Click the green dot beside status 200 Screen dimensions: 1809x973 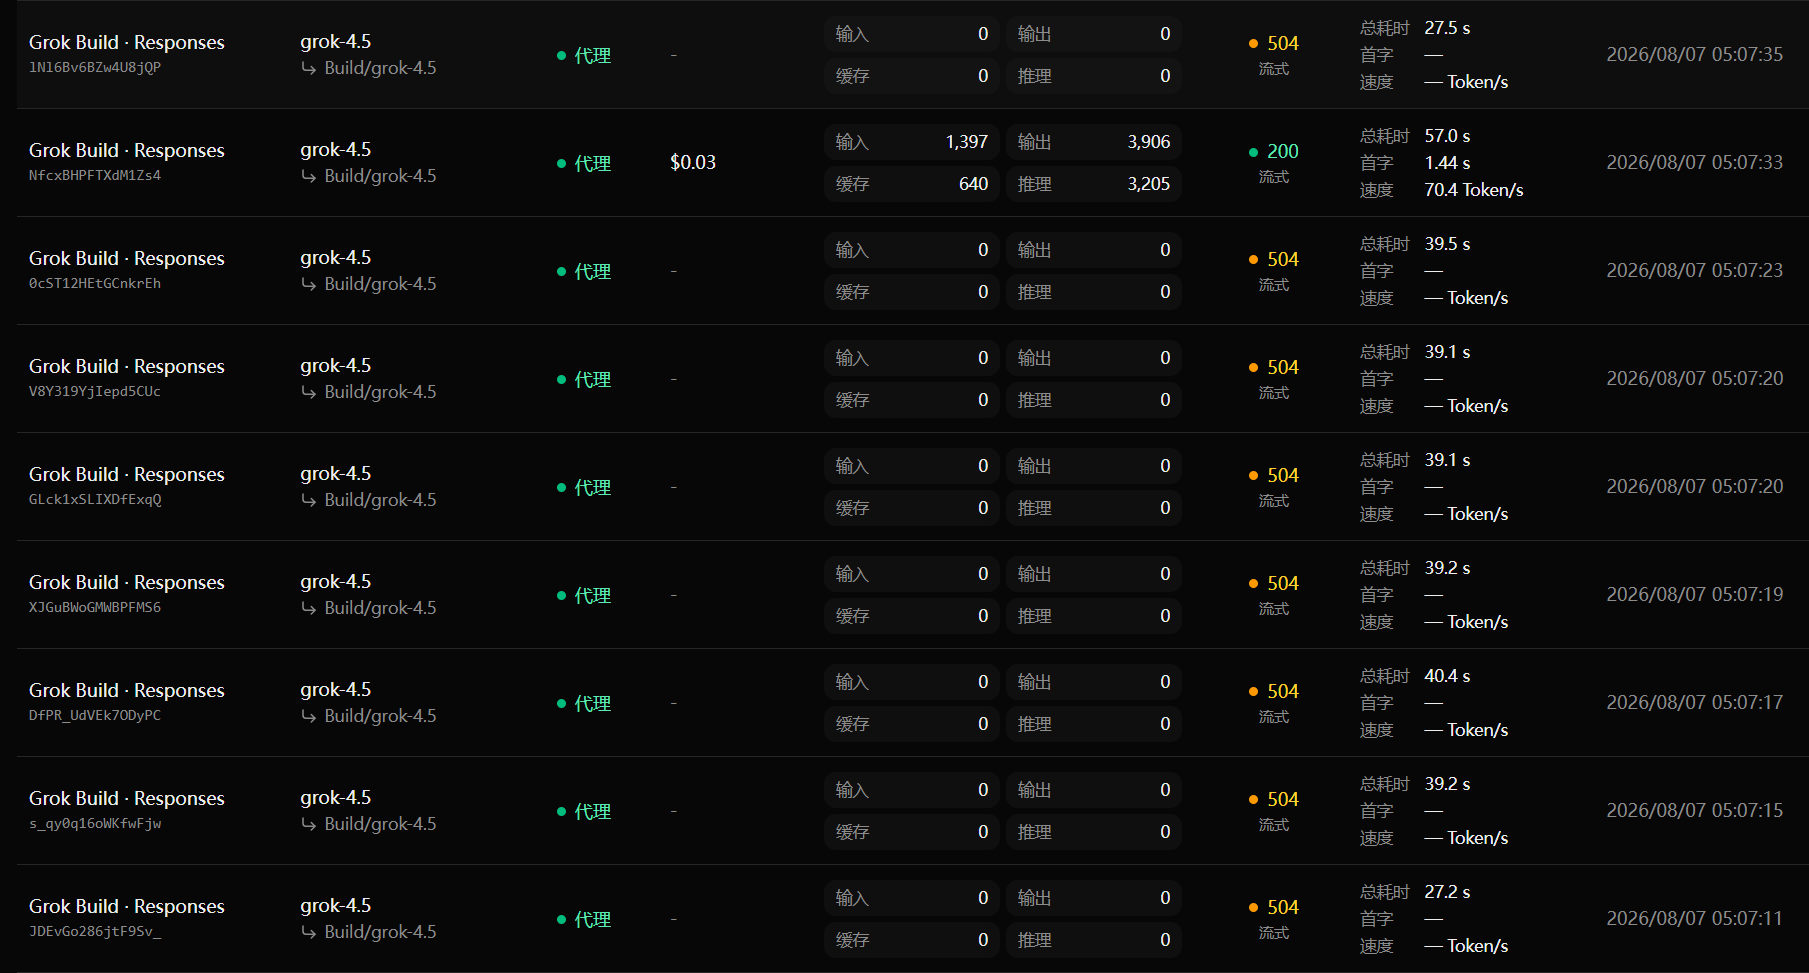(1254, 152)
